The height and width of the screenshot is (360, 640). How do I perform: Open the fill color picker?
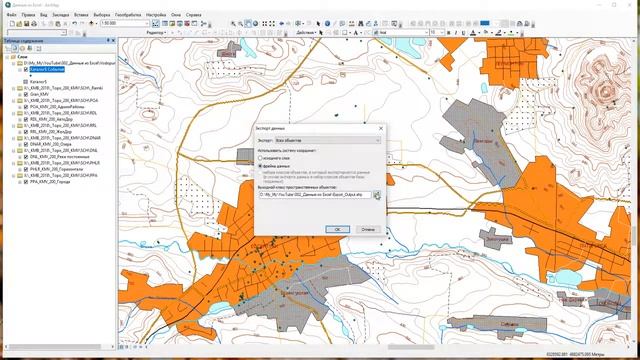(x=487, y=33)
